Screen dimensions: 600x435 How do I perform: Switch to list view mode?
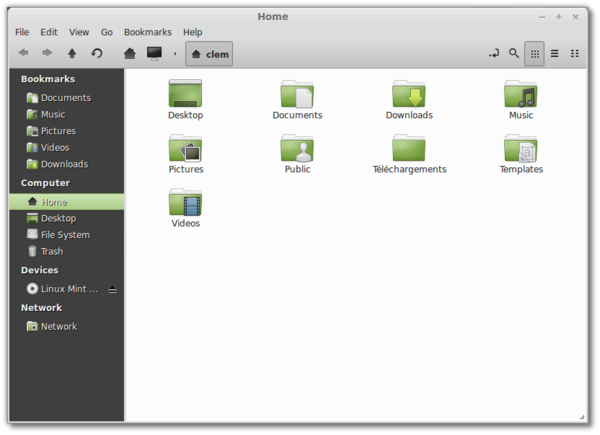coord(555,53)
